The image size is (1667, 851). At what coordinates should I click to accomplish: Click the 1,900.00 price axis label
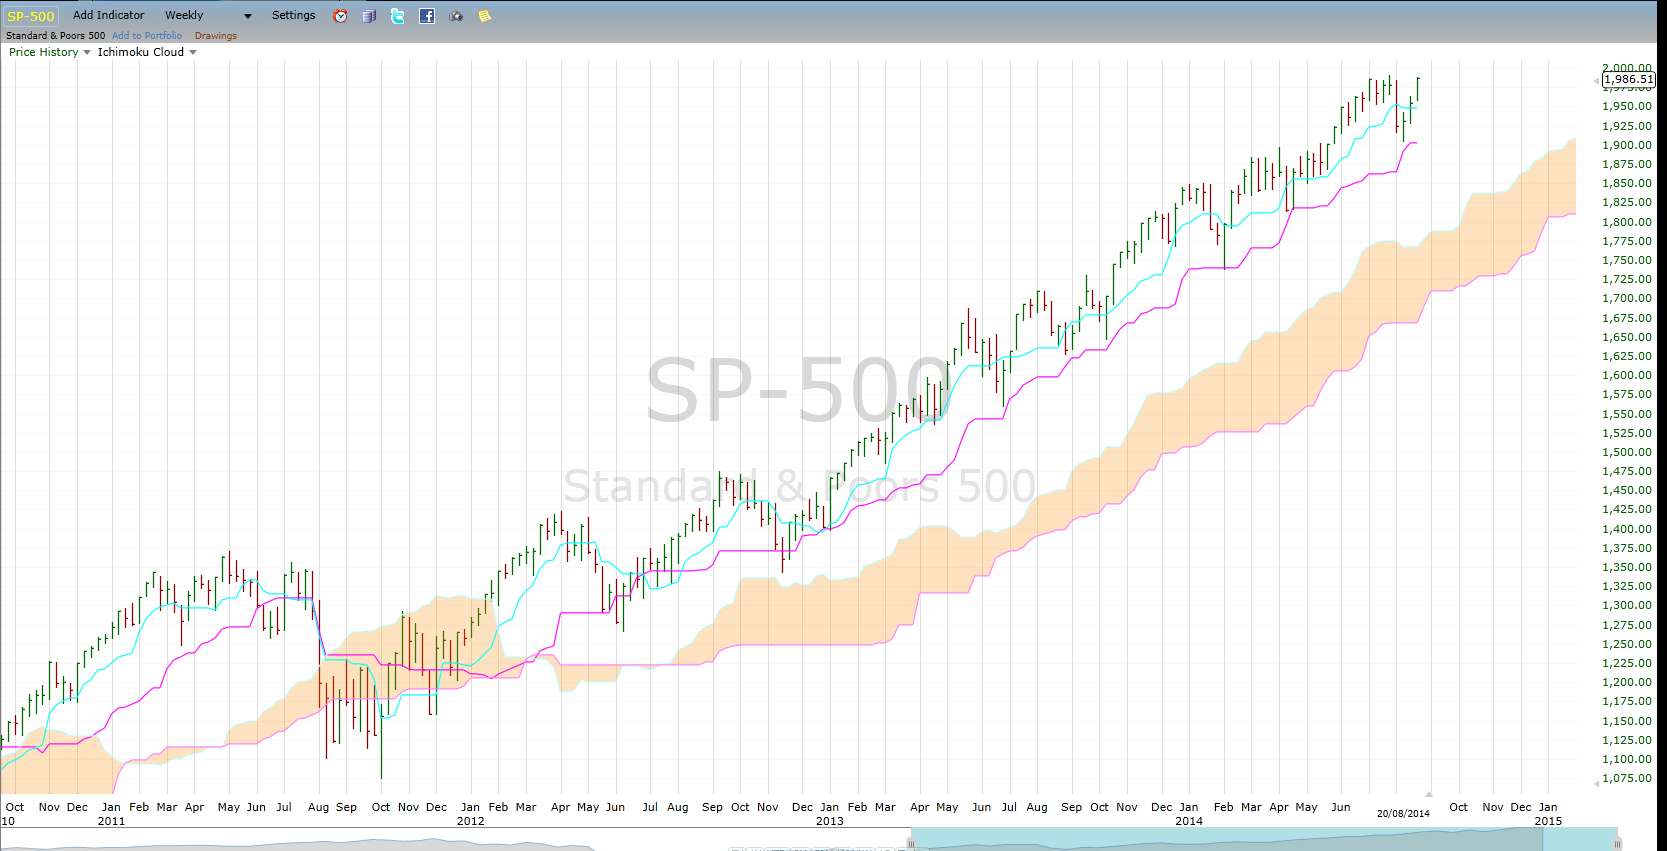pyautogui.click(x=1627, y=145)
